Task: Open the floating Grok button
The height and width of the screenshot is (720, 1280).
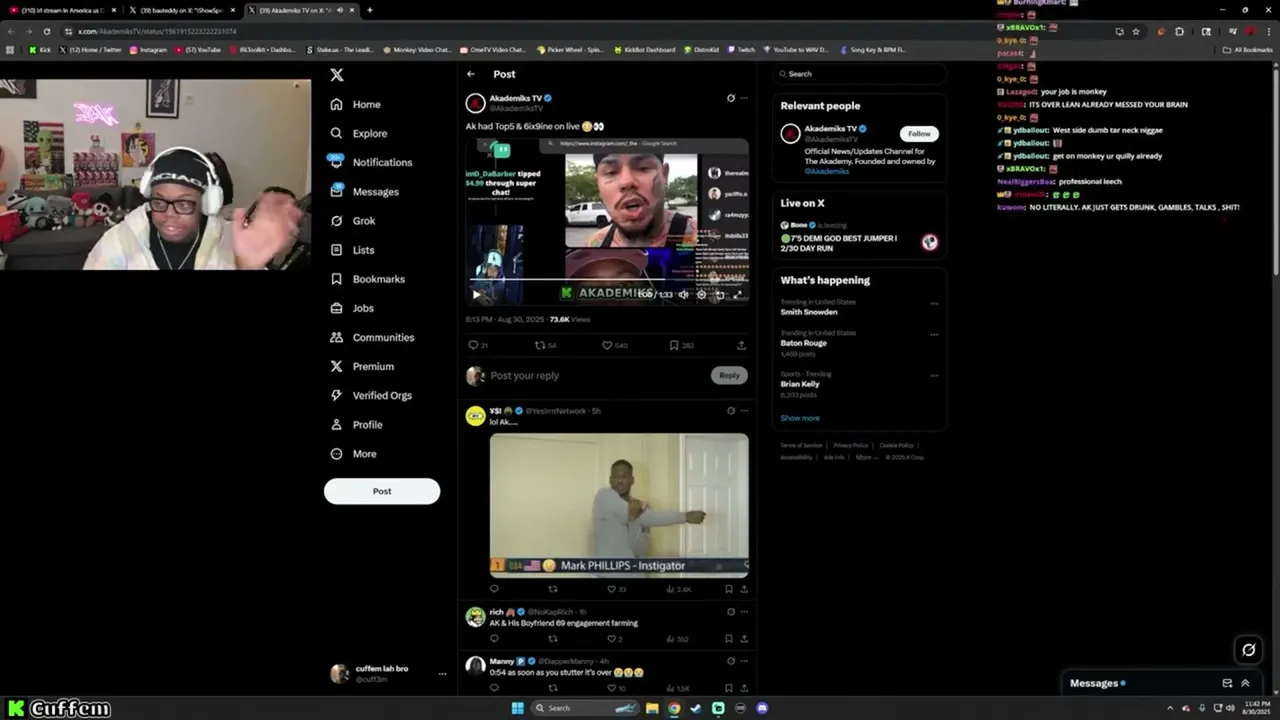Action: click(1248, 649)
